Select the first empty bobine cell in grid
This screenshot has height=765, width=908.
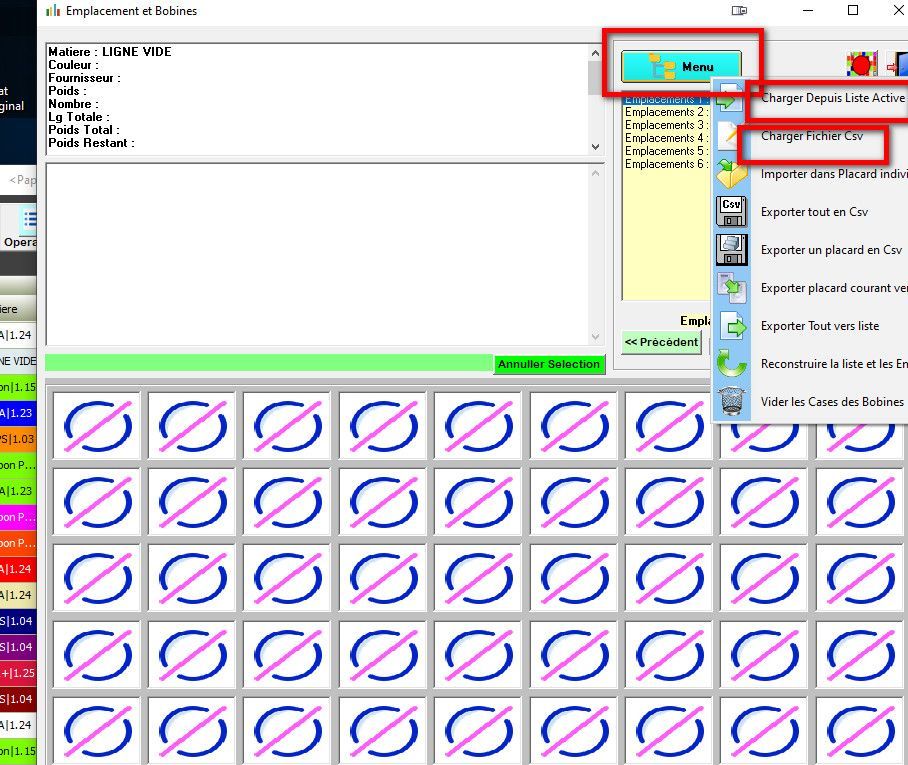coord(97,426)
